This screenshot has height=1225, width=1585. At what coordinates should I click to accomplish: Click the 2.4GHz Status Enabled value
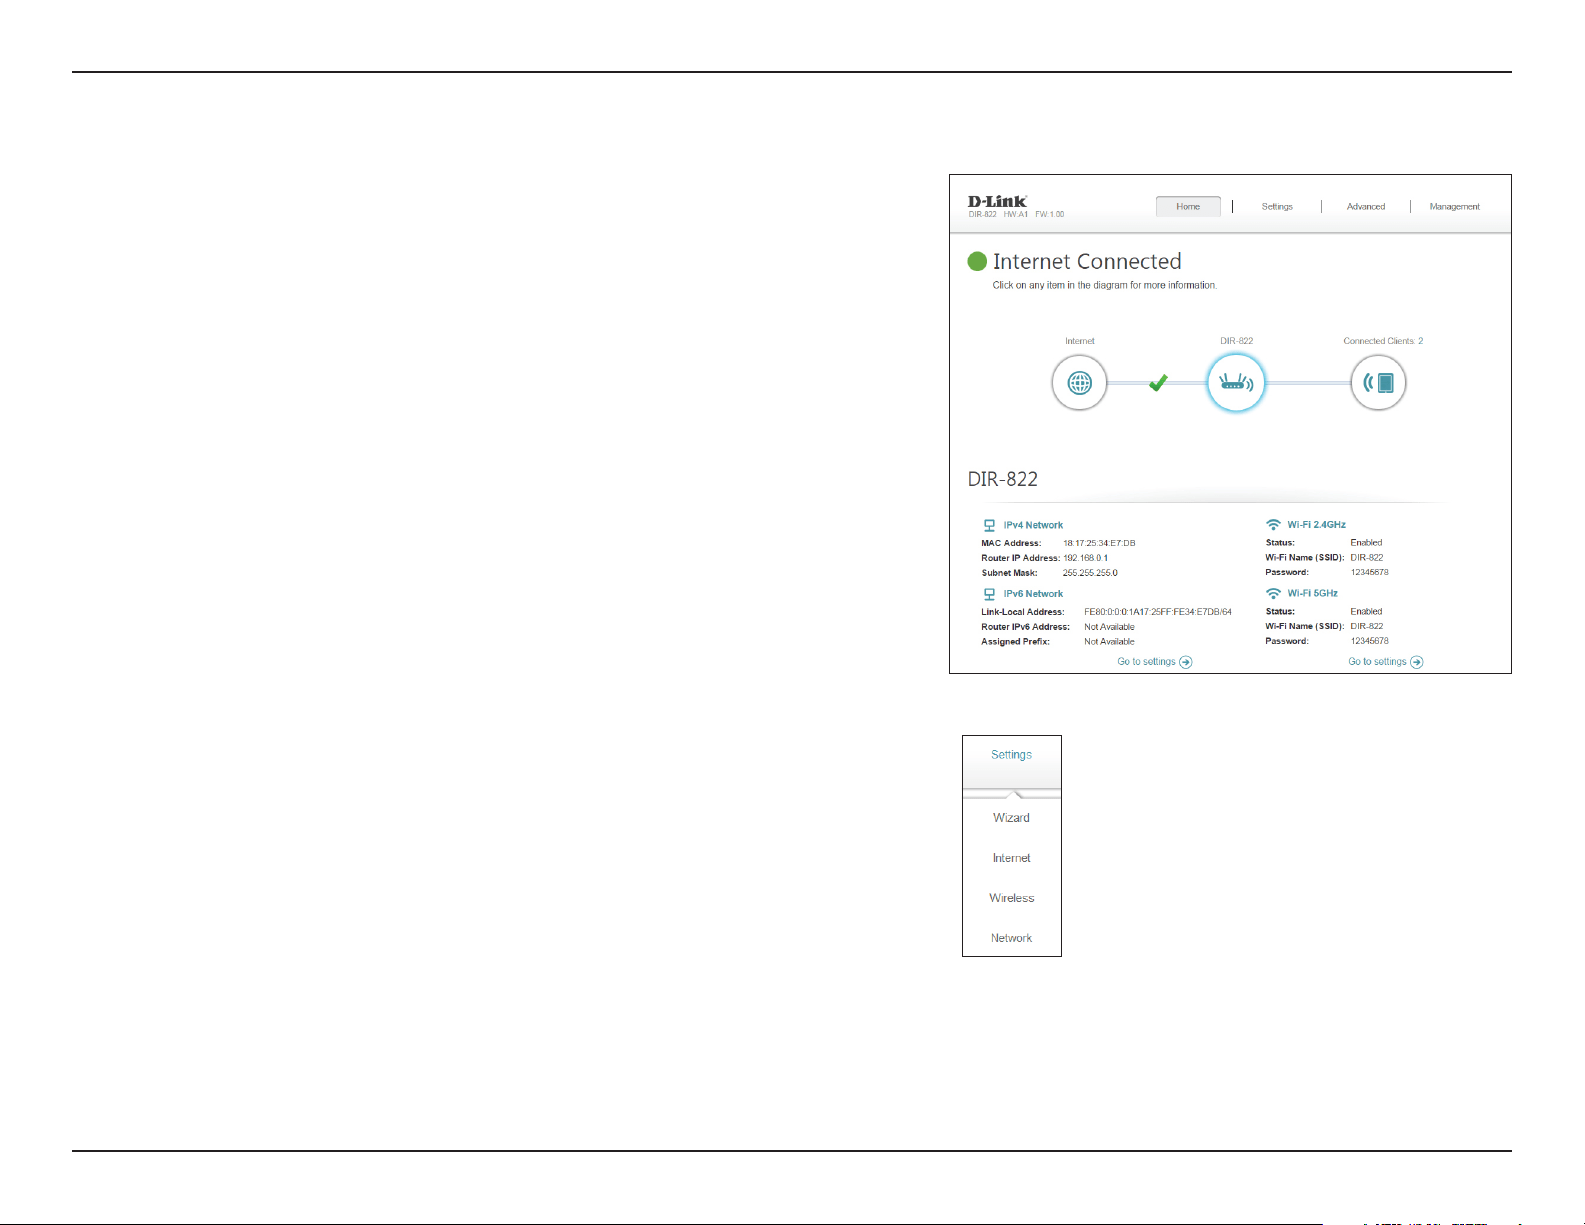point(1366,543)
